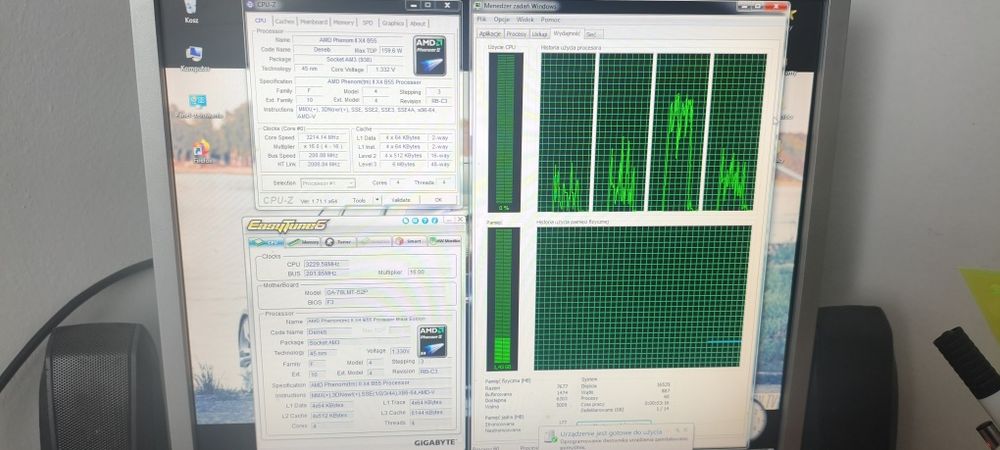Viewport: 1000px width, 450px height.
Task: Click the memory usage meter in Task Manager
Action: pos(503,300)
